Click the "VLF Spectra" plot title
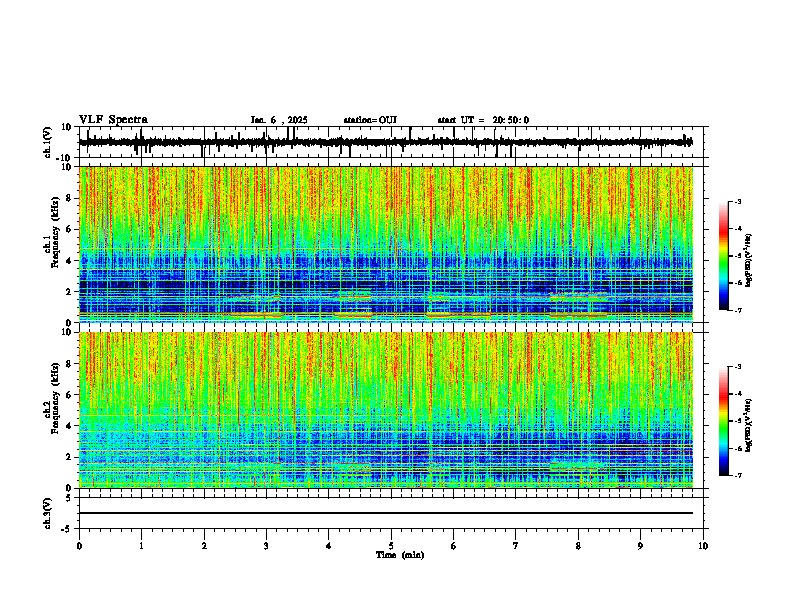Image resolution: width=792 pixels, height=612 pixels. pos(113,120)
